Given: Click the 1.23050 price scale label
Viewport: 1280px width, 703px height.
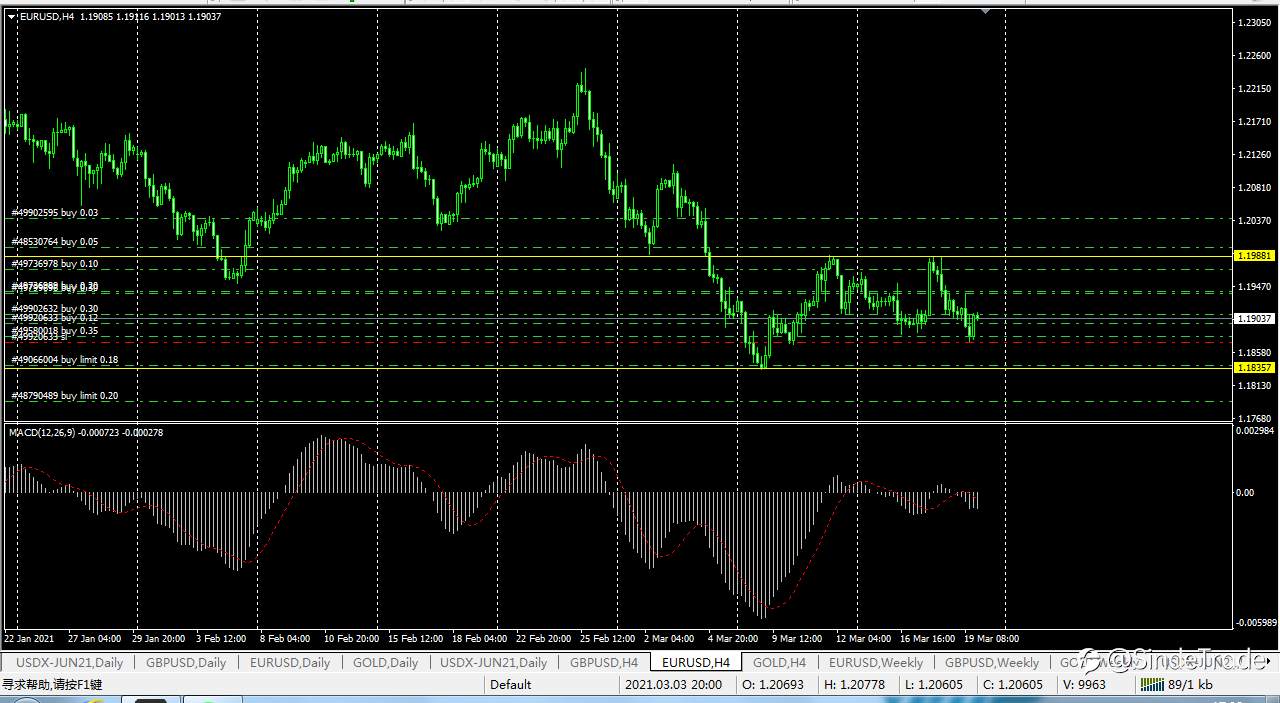Looking at the screenshot, I should click(x=1255, y=22).
